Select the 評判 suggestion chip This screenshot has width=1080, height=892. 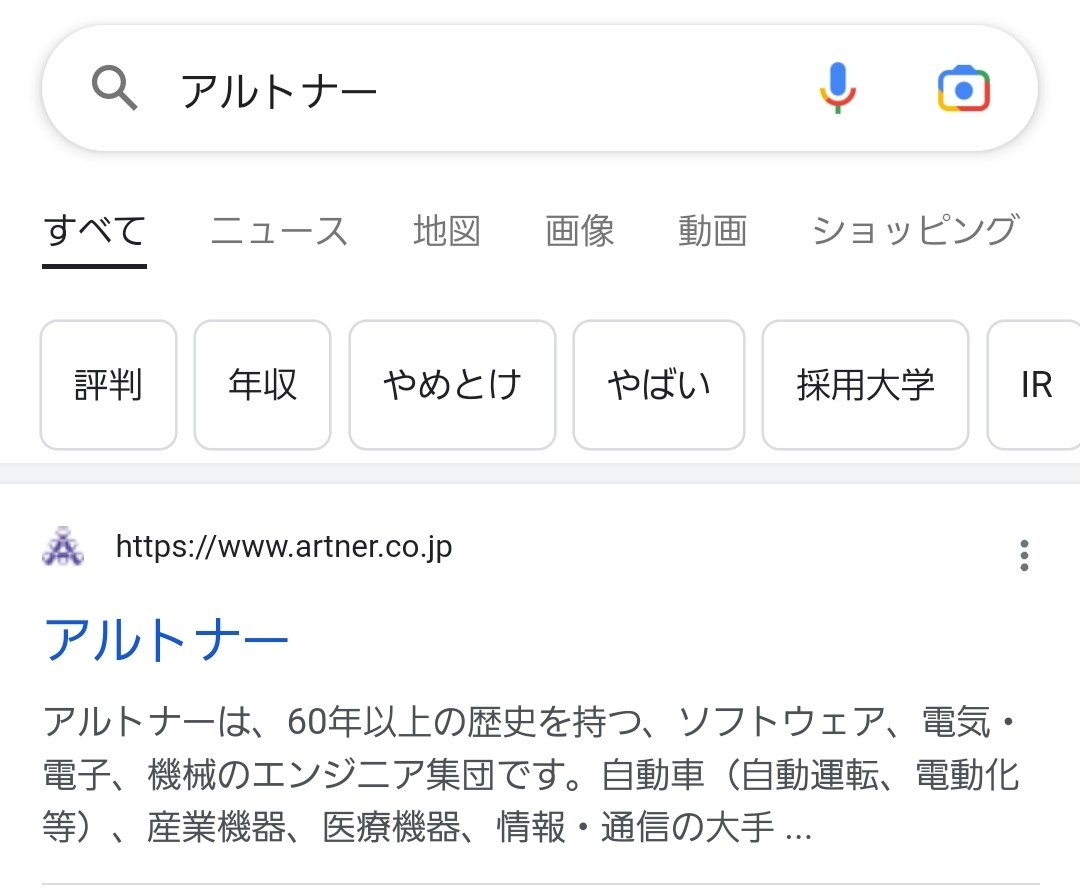coord(108,385)
